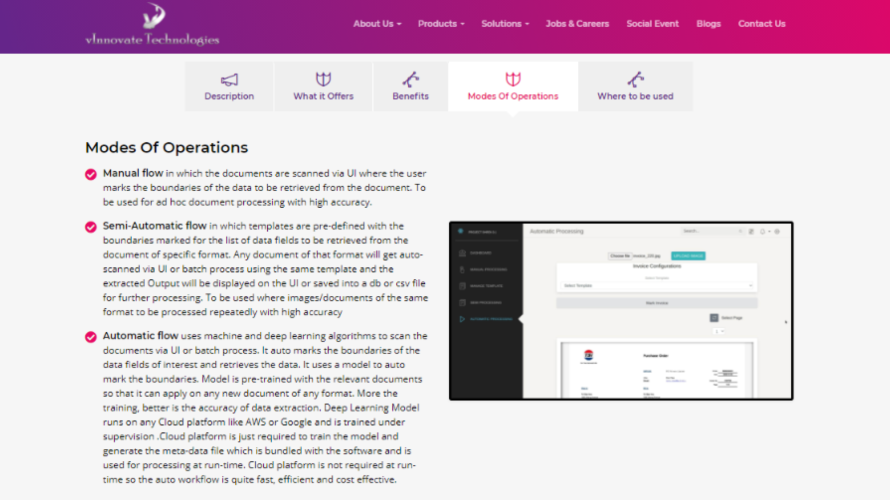Click the Description megaphone icon

point(229,79)
